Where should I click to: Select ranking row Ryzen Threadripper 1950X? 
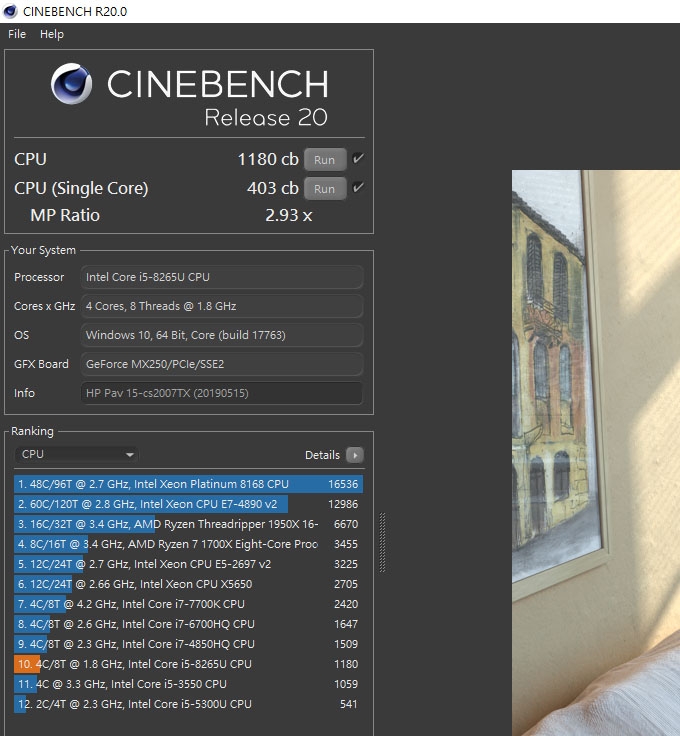pos(188,524)
